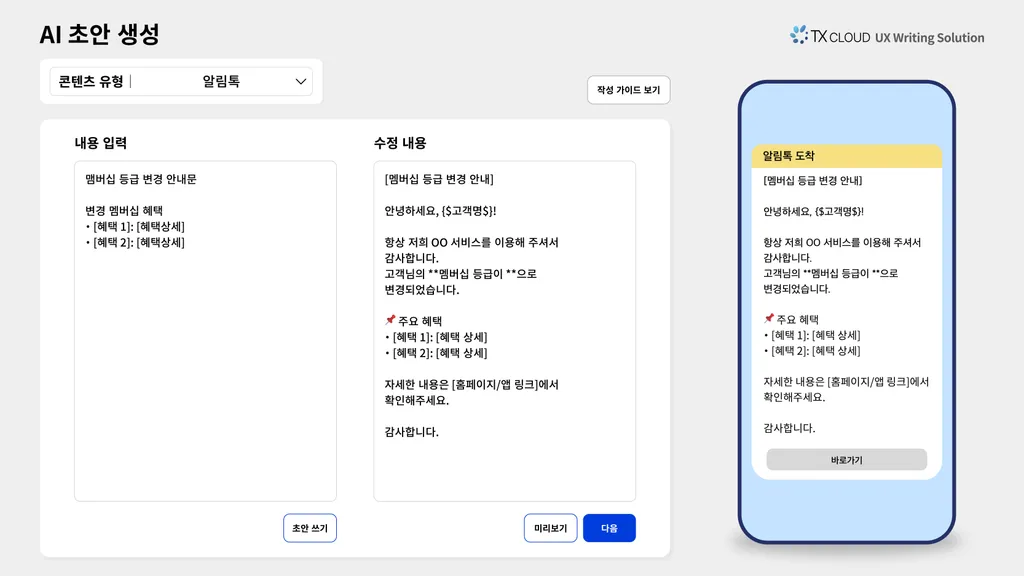The height and width of the screenshot is (576, 1024).
Task: Click the yellow 알림톡 도착 header bar
Action: tap(846, 156)
